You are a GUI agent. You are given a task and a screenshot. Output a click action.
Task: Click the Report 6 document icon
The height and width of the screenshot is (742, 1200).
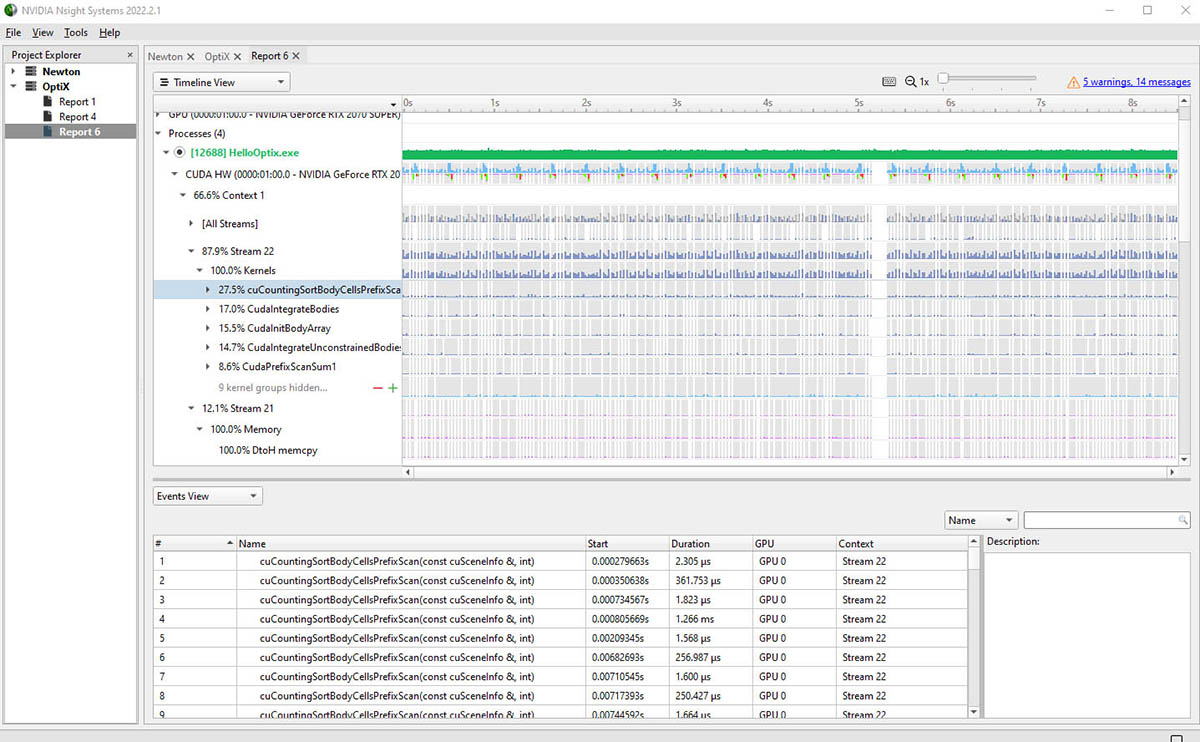tap(49, 132)
